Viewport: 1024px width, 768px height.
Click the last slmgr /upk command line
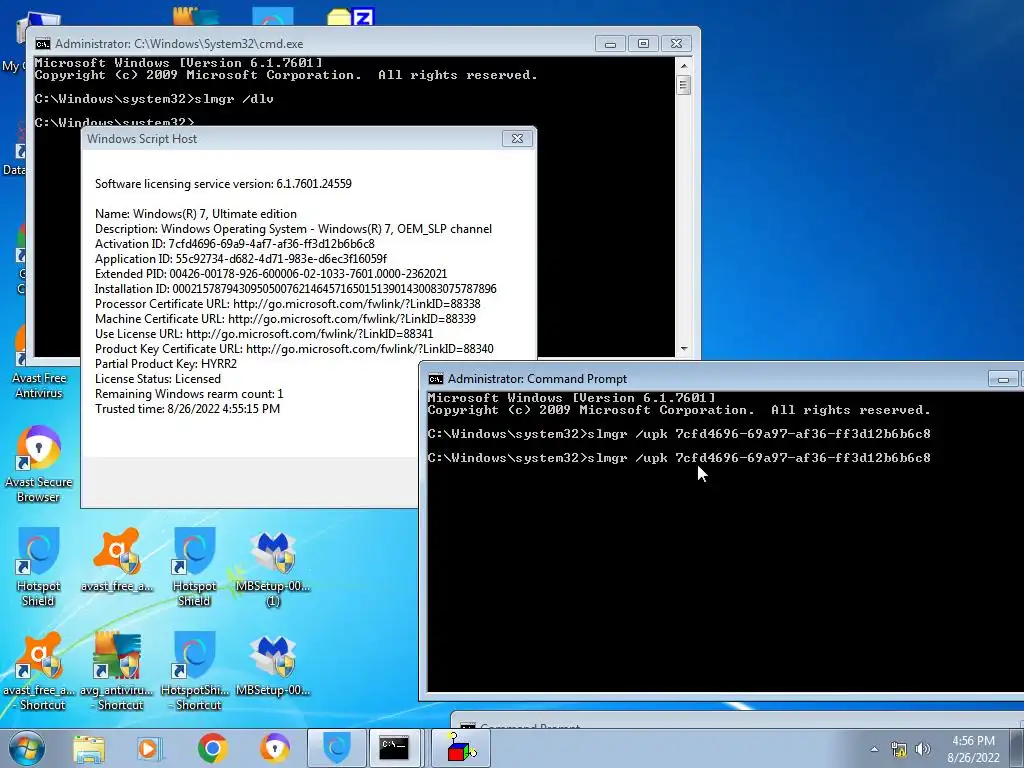tap(679, 458)
